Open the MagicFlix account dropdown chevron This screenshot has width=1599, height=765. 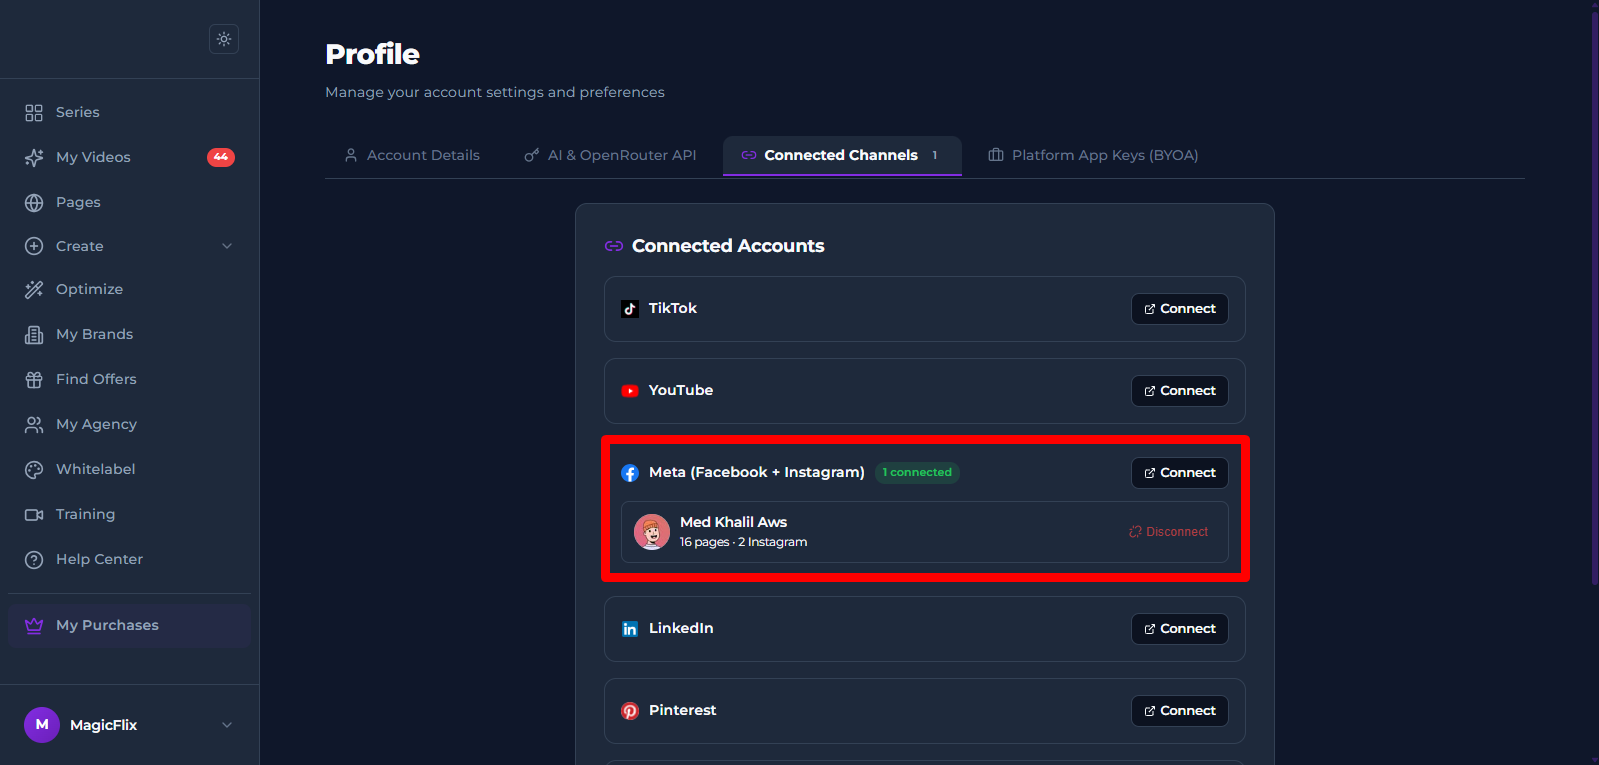click(227, 725)
